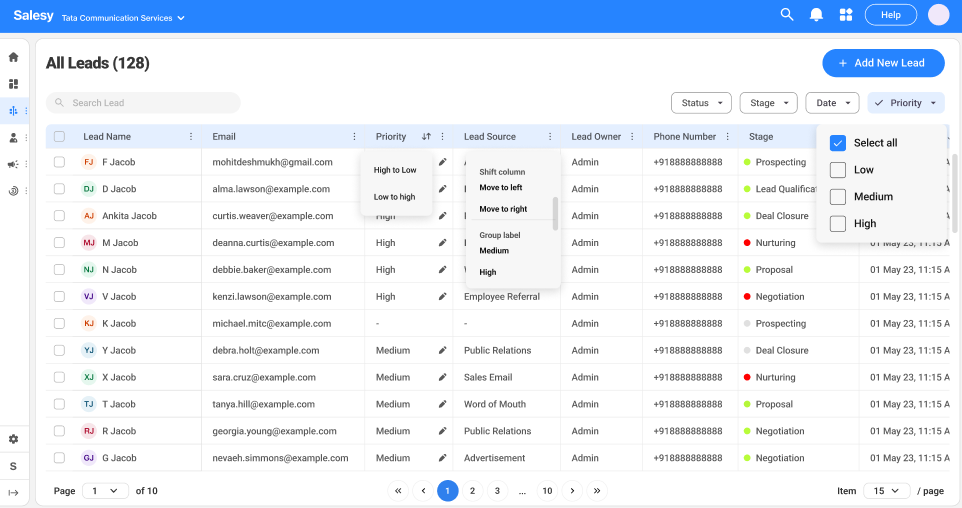
Task: Open Lead Source column options menu
Action: [550, 137]
